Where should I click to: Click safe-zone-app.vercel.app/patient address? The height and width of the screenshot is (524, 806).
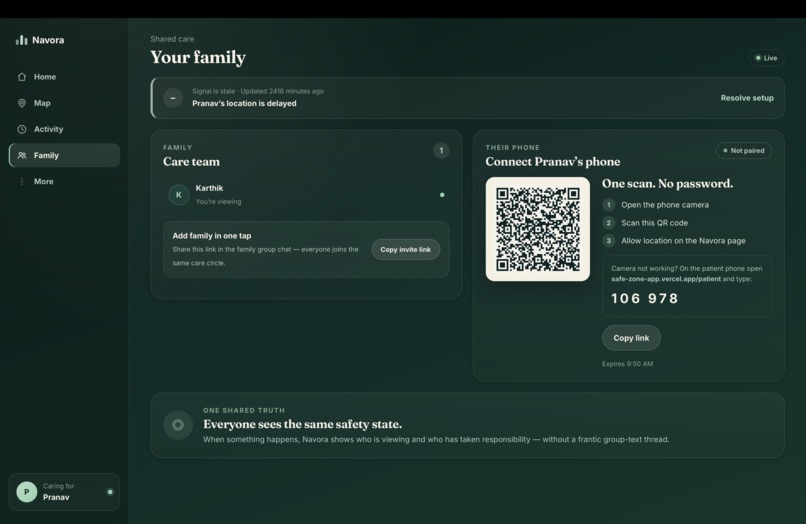[666, 279]
